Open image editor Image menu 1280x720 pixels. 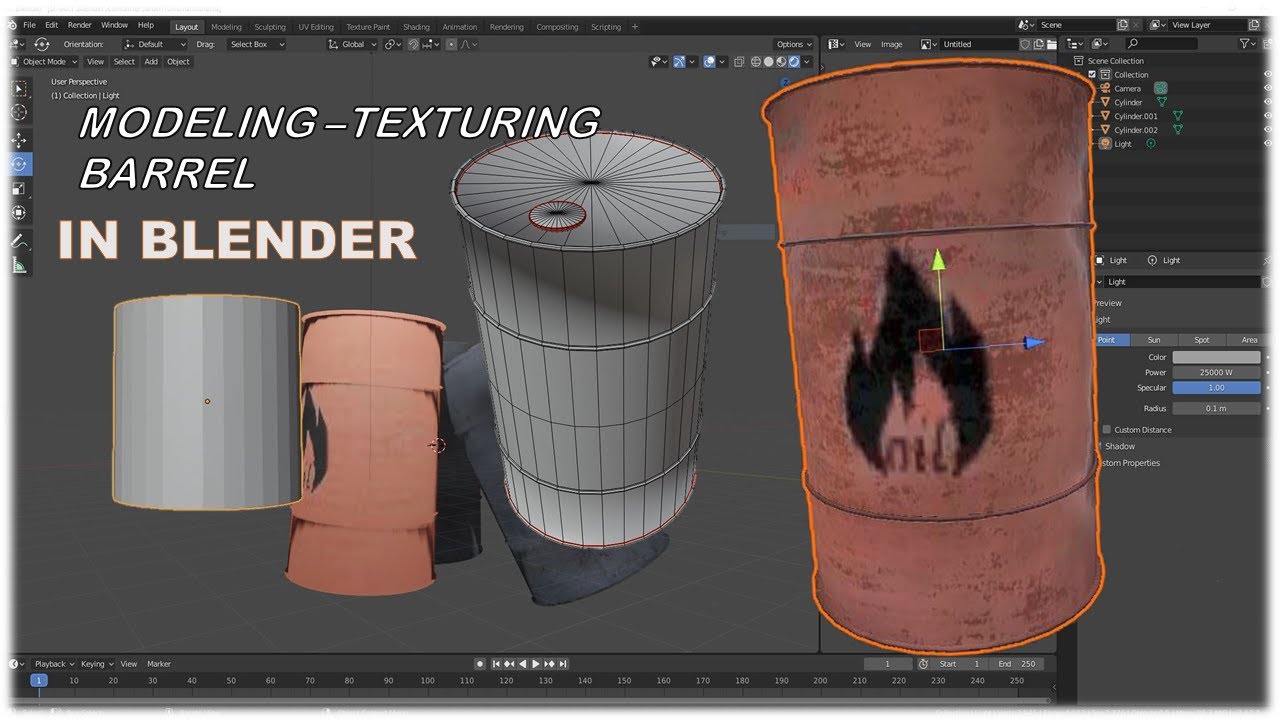[891, 44]
